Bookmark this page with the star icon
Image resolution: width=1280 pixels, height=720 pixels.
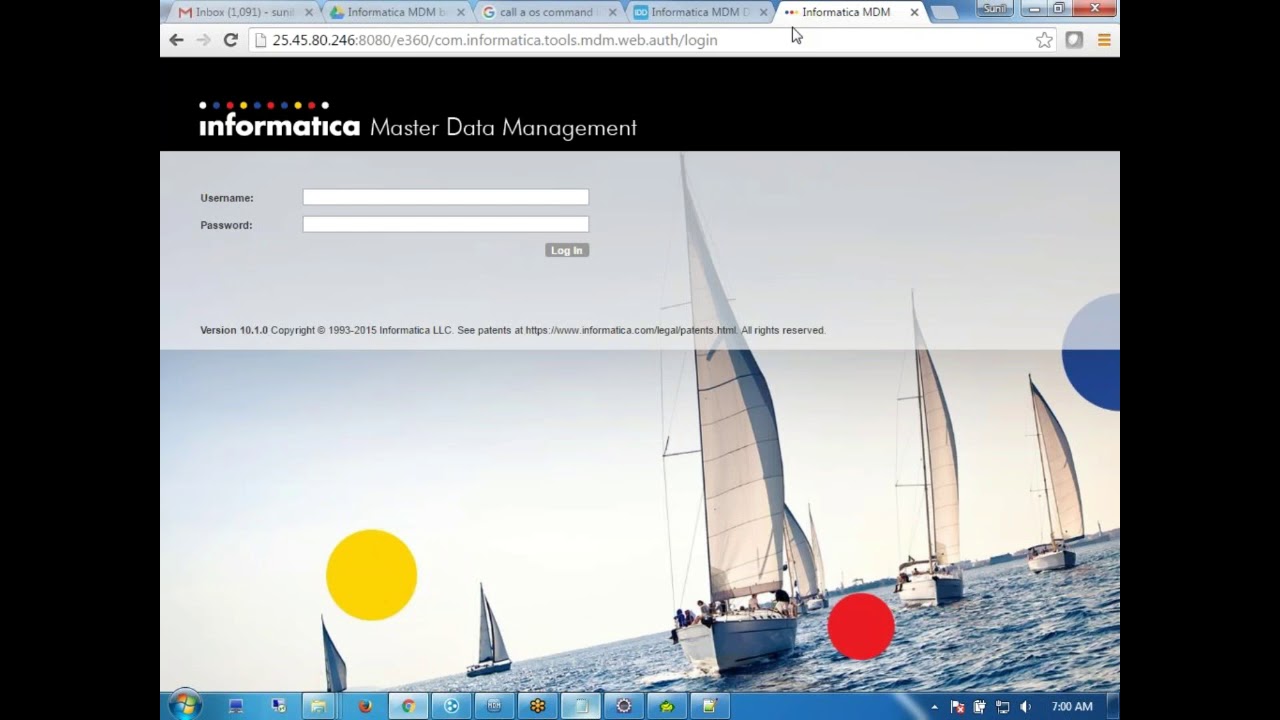pyautogui.click(x=1044, y=40)
